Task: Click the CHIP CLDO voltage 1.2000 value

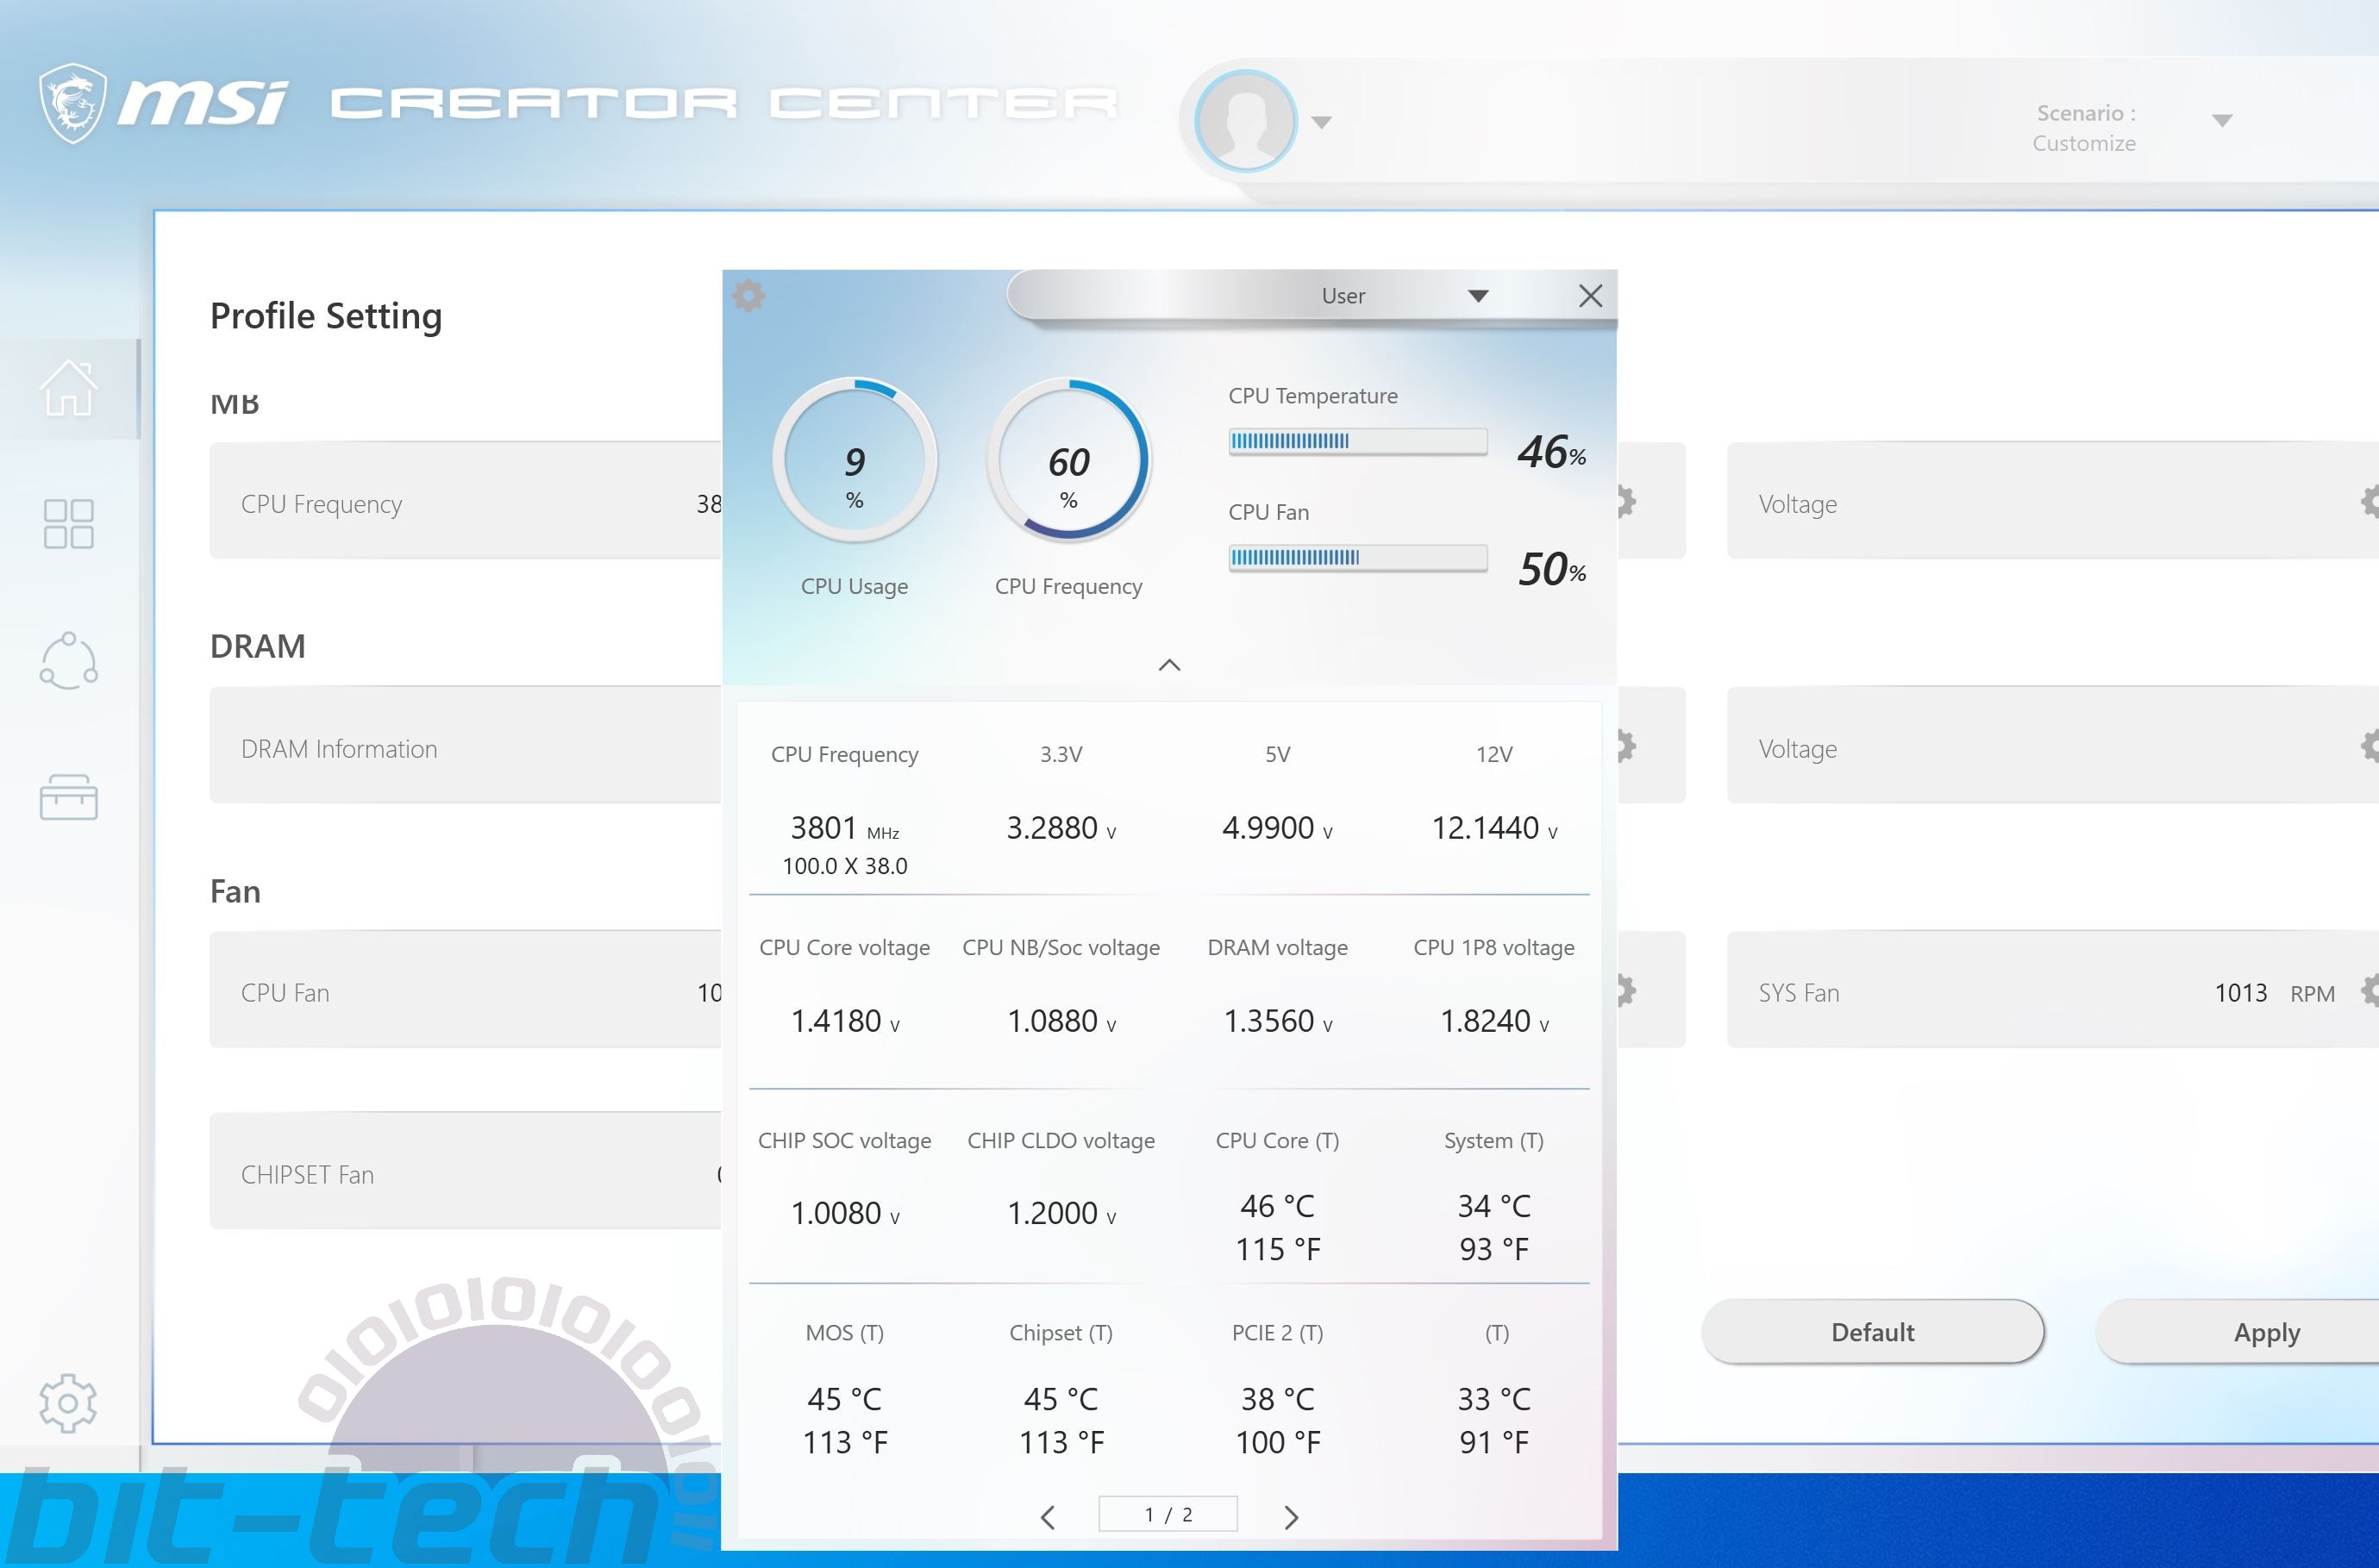Action: point(1061,1213)
